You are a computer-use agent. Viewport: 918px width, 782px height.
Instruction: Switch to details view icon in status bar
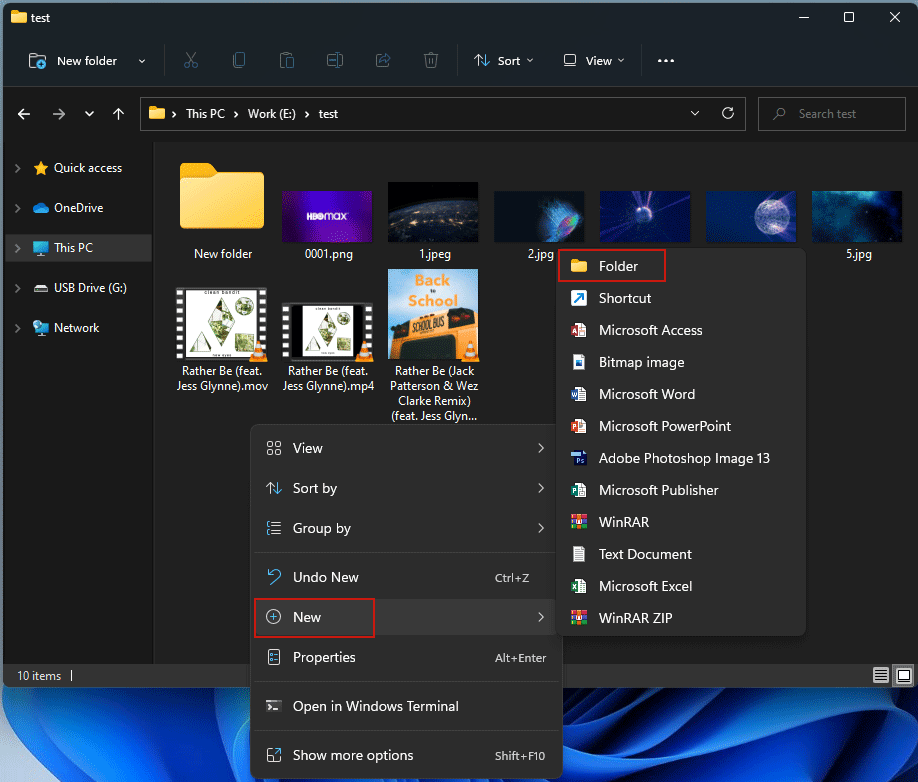click(x=881, y=675)
